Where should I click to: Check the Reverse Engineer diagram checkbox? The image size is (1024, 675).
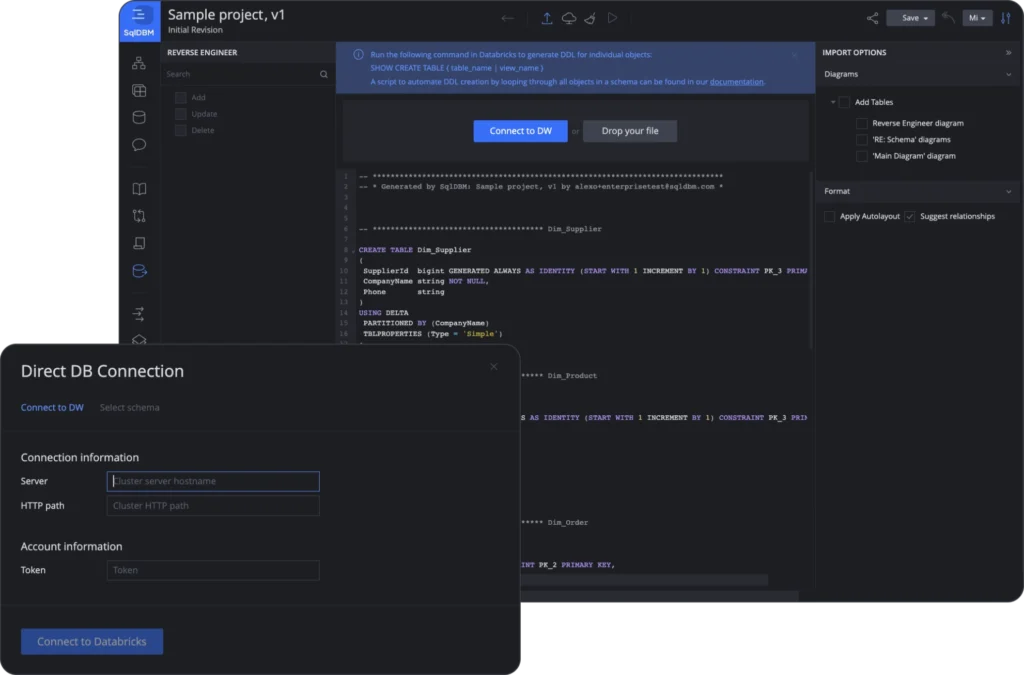coord(862,123)
